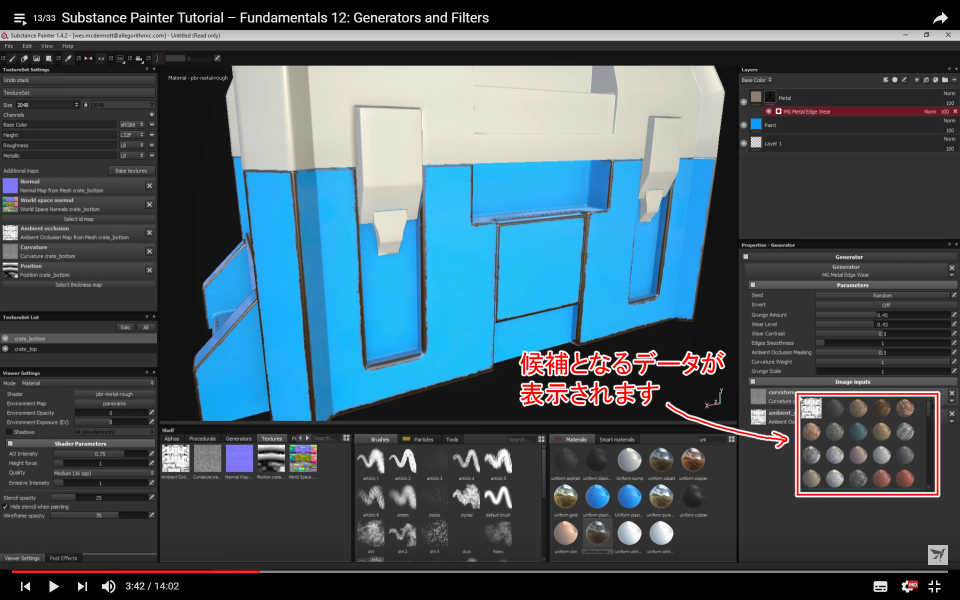
Task: Click the blue Paint layer color swatch
Action: [756, 125]
